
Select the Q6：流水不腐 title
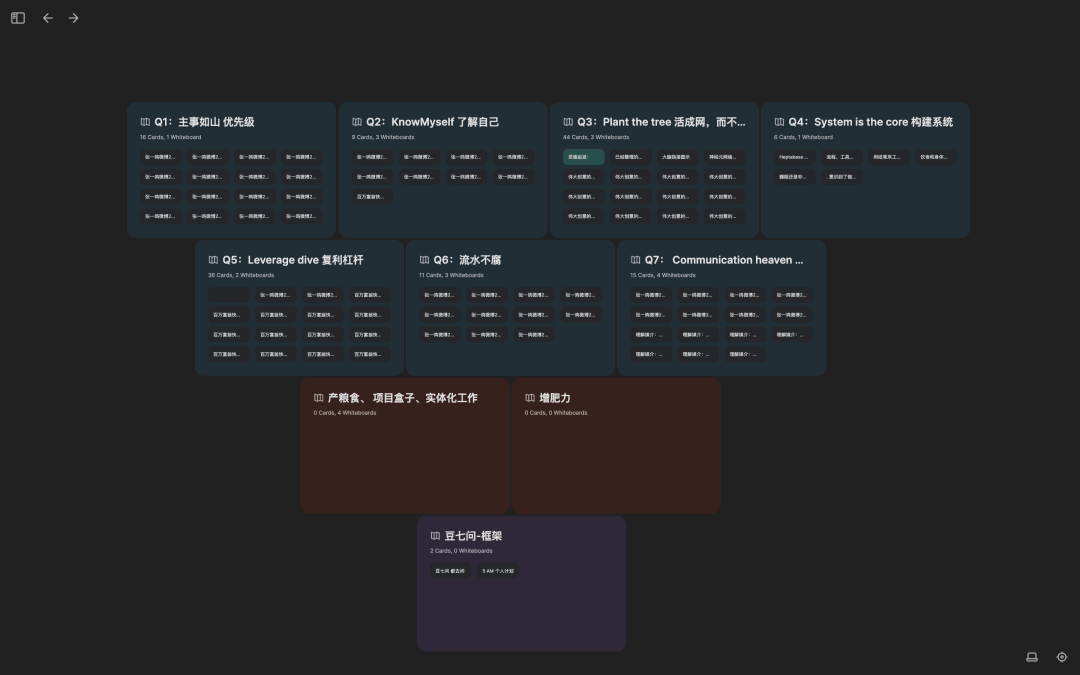pyautogui.click(x=467, y=260)
